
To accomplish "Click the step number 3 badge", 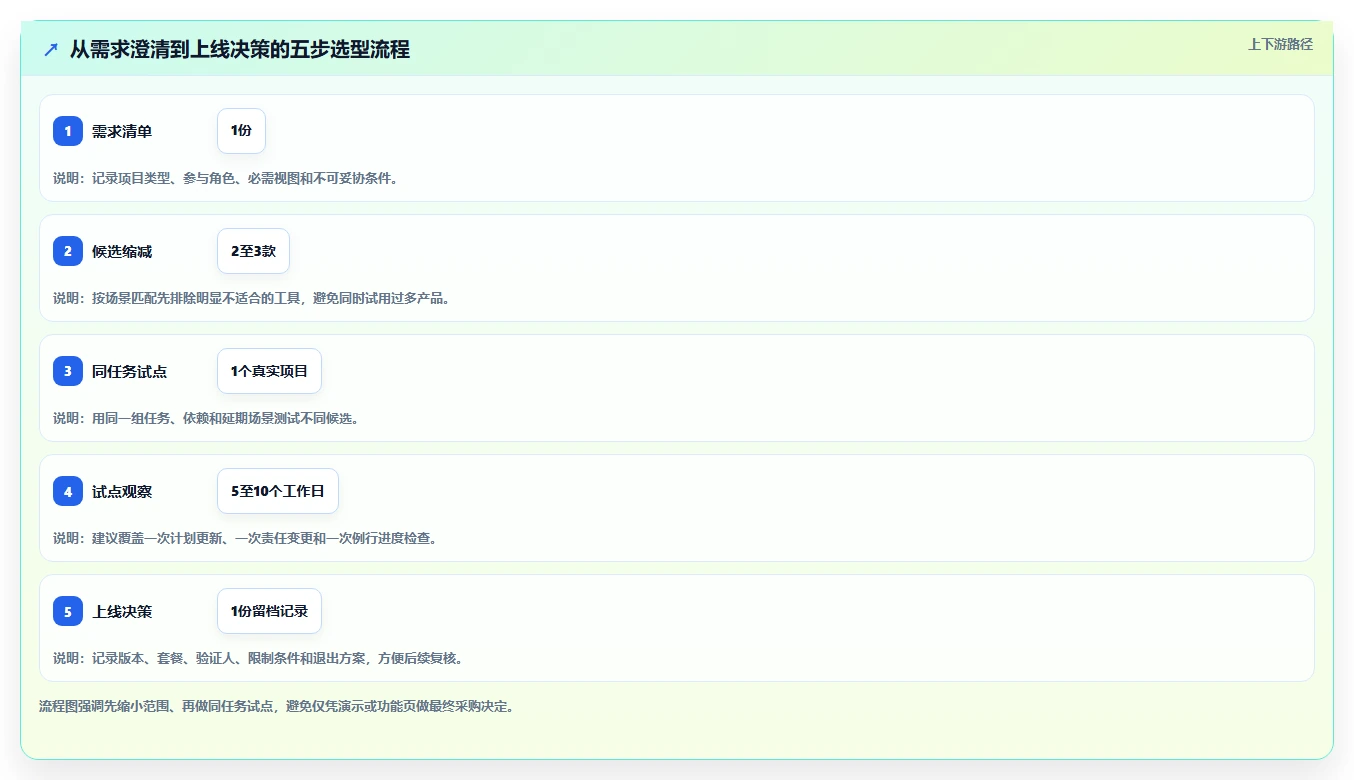I will pos(68,371).
